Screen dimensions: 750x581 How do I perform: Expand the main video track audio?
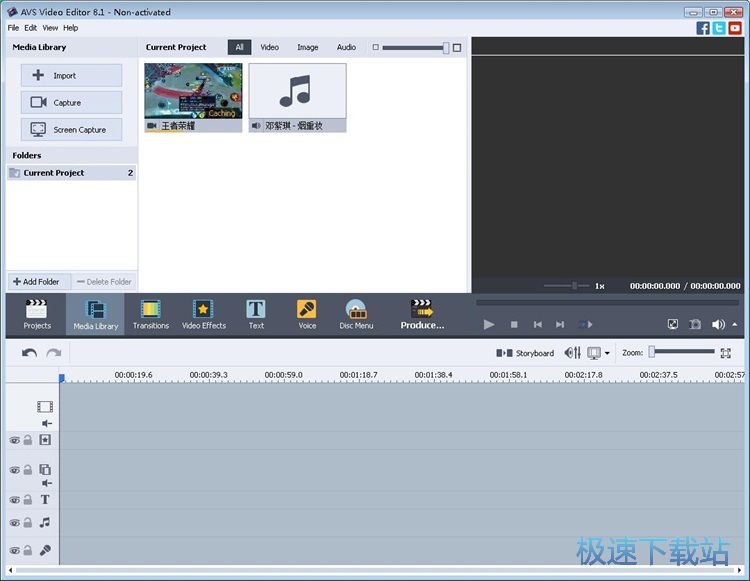pyautogui.click(x=47, y=423)
